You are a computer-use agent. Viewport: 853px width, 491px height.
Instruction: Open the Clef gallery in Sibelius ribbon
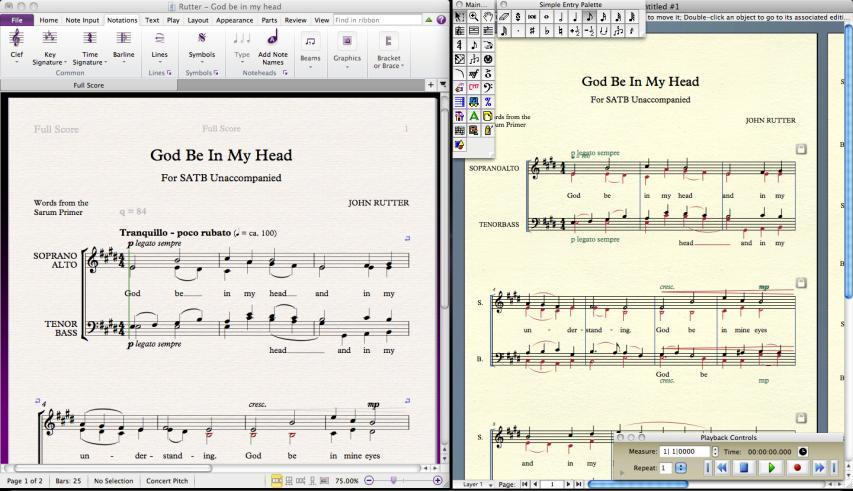16,45
